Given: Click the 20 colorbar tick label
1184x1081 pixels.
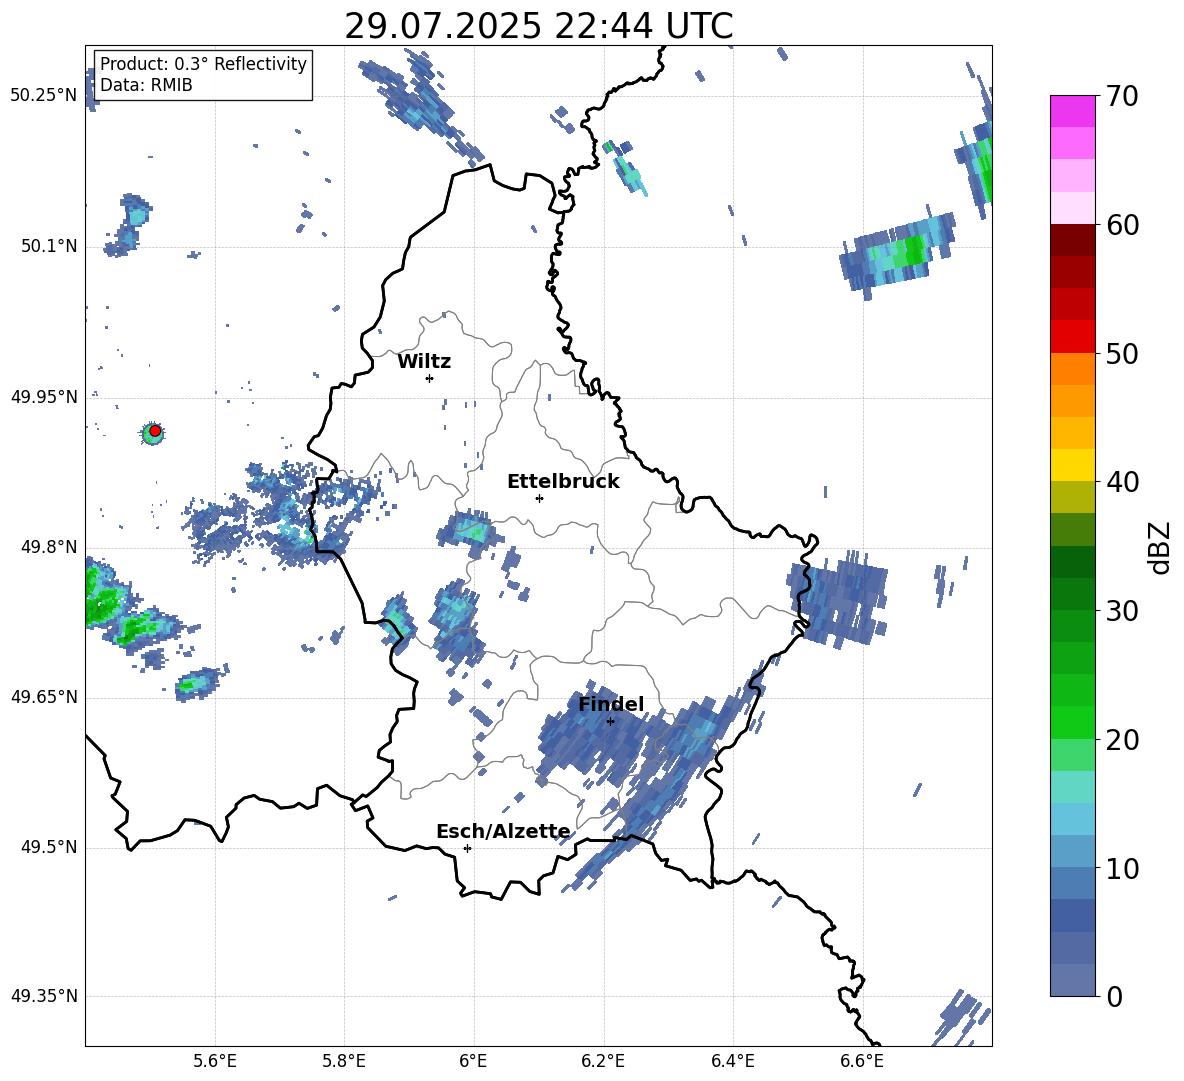Looking at the screenshot, I should point(1122,740).
